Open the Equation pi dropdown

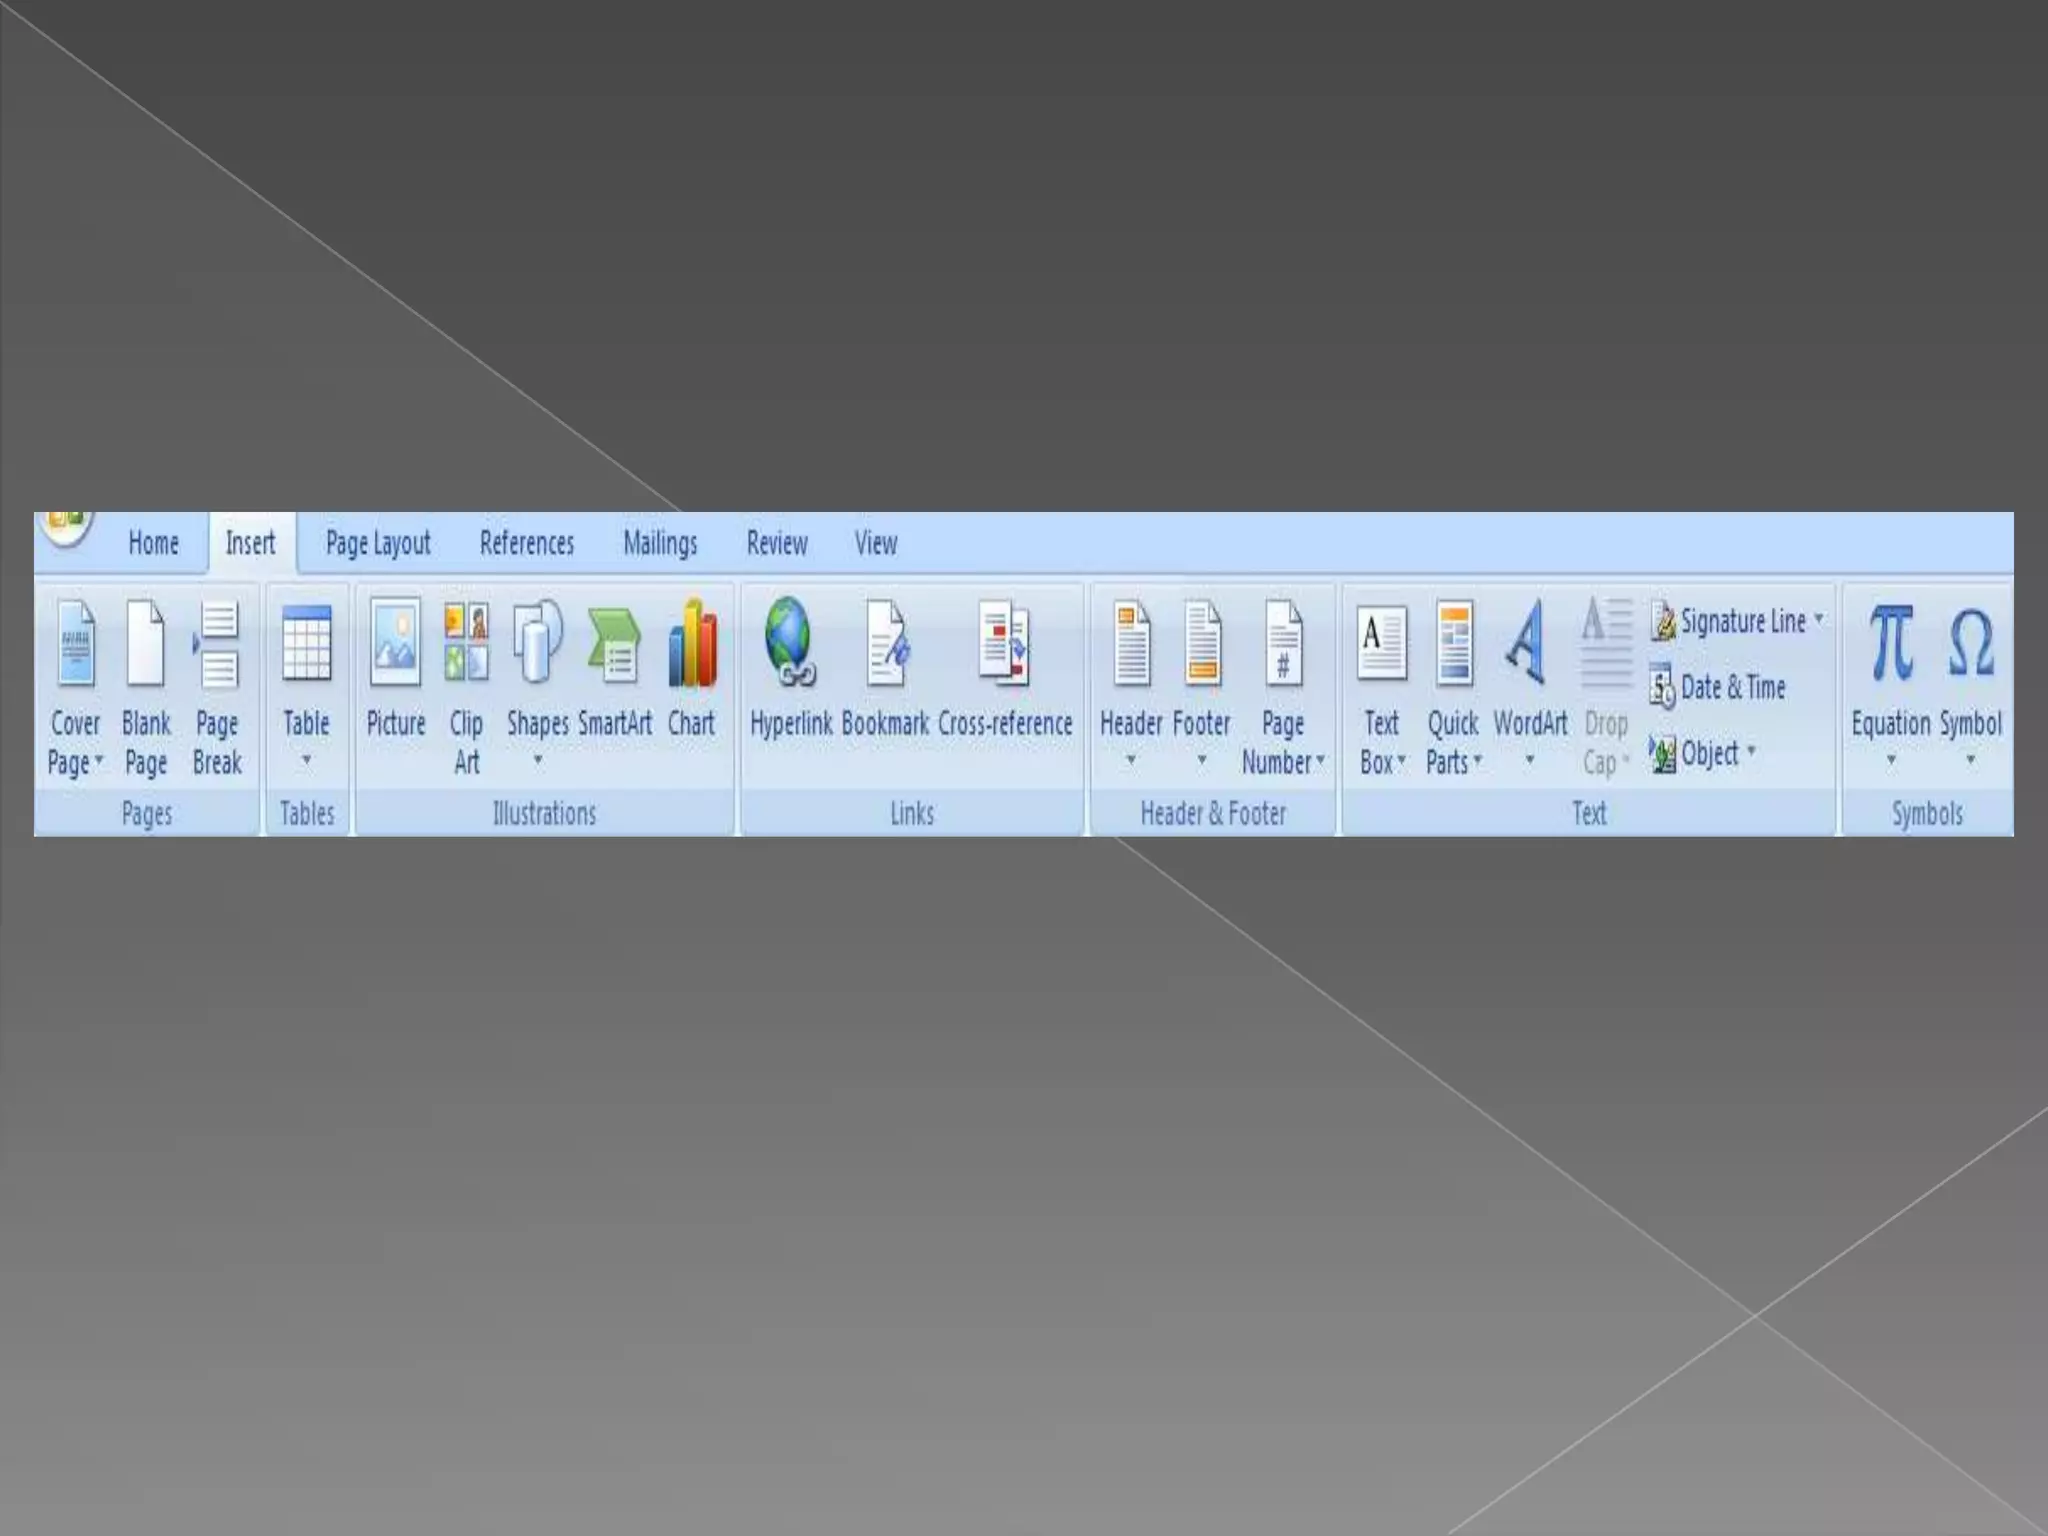click(x=1891, y=760)
